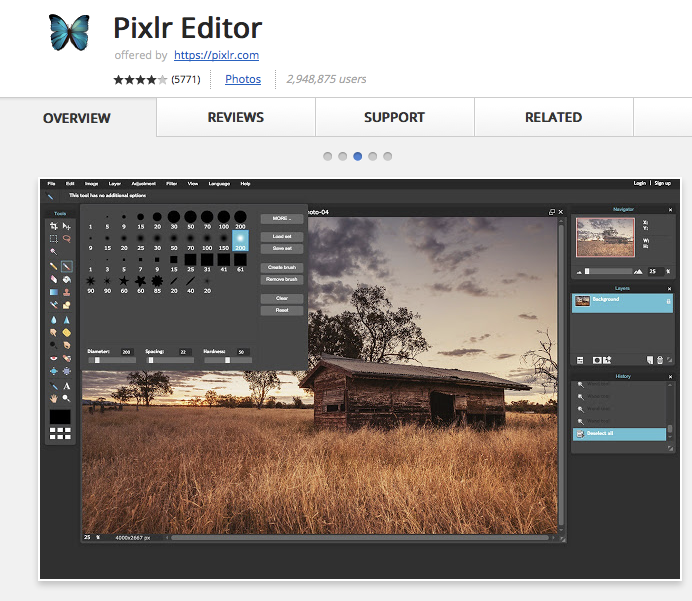Select the Spot Heal bandage tool

[x=67, y=358]
